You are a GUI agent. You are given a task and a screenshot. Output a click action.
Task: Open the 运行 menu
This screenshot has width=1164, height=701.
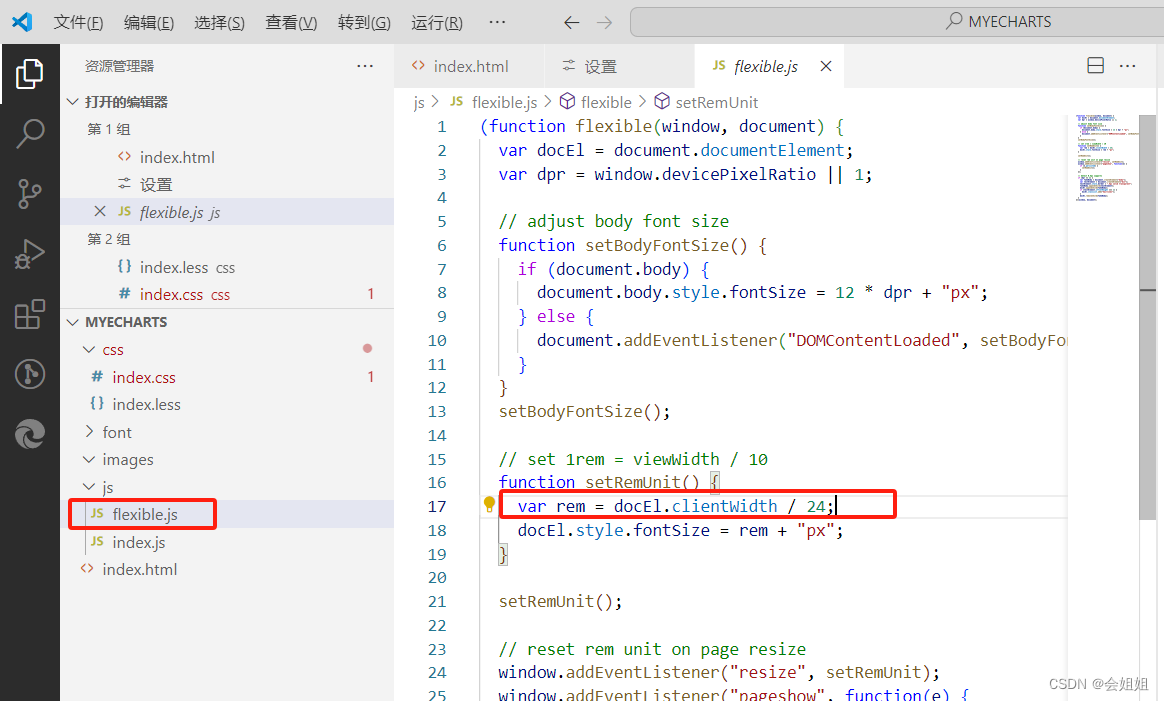pos(436,21)
